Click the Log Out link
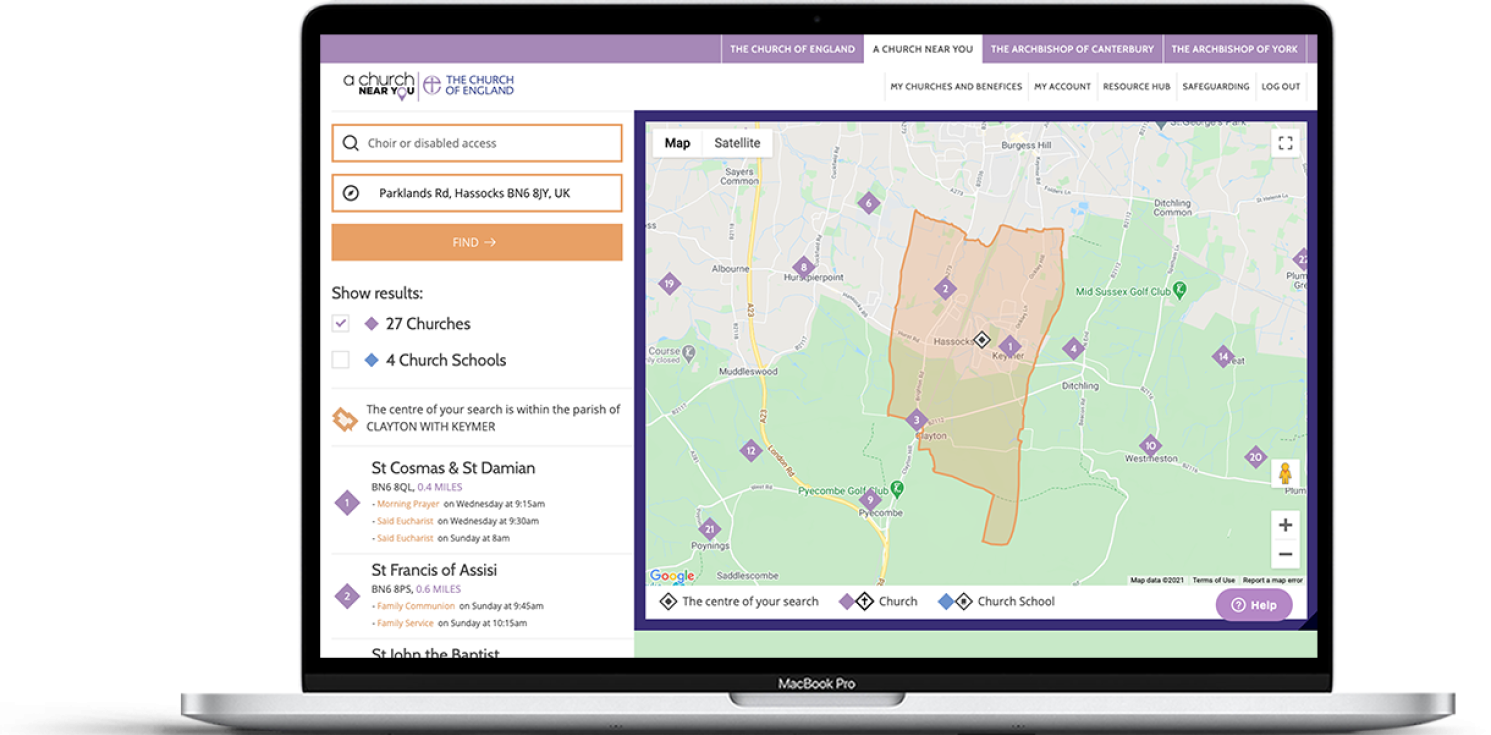This screenshot has width=1491, height=735. click(1281, 87)
